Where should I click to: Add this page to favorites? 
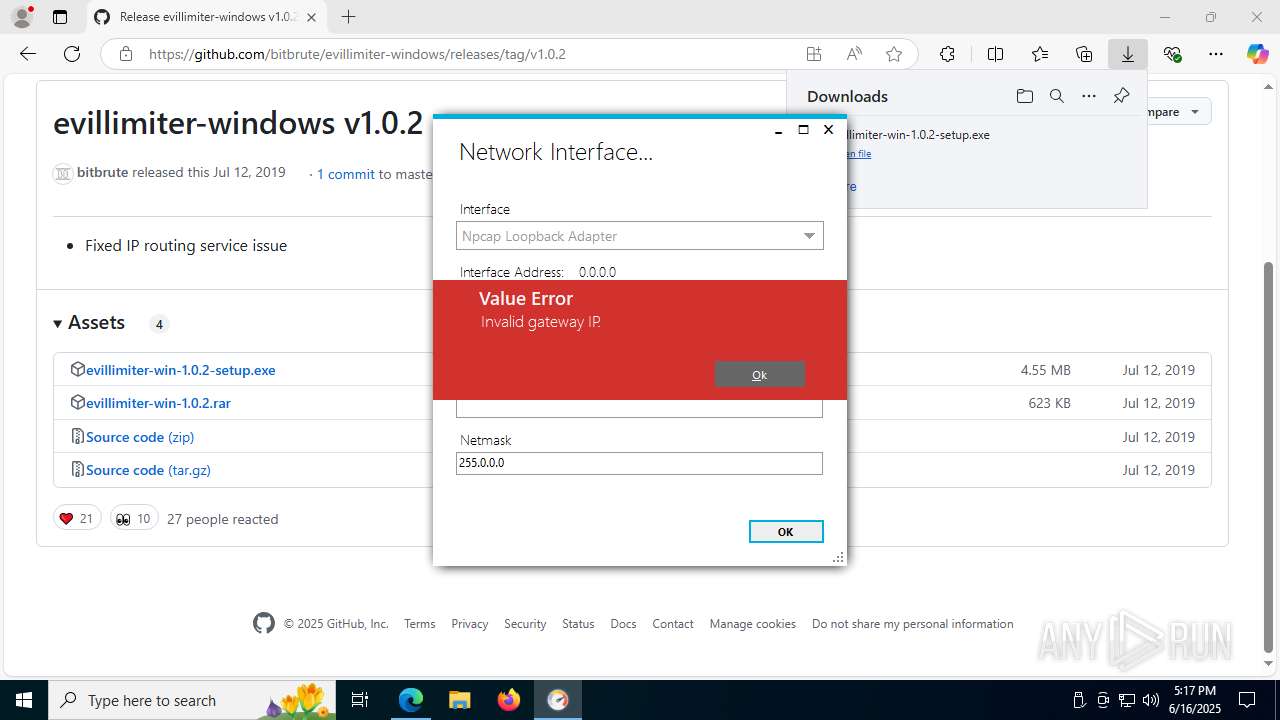point(894,54)
